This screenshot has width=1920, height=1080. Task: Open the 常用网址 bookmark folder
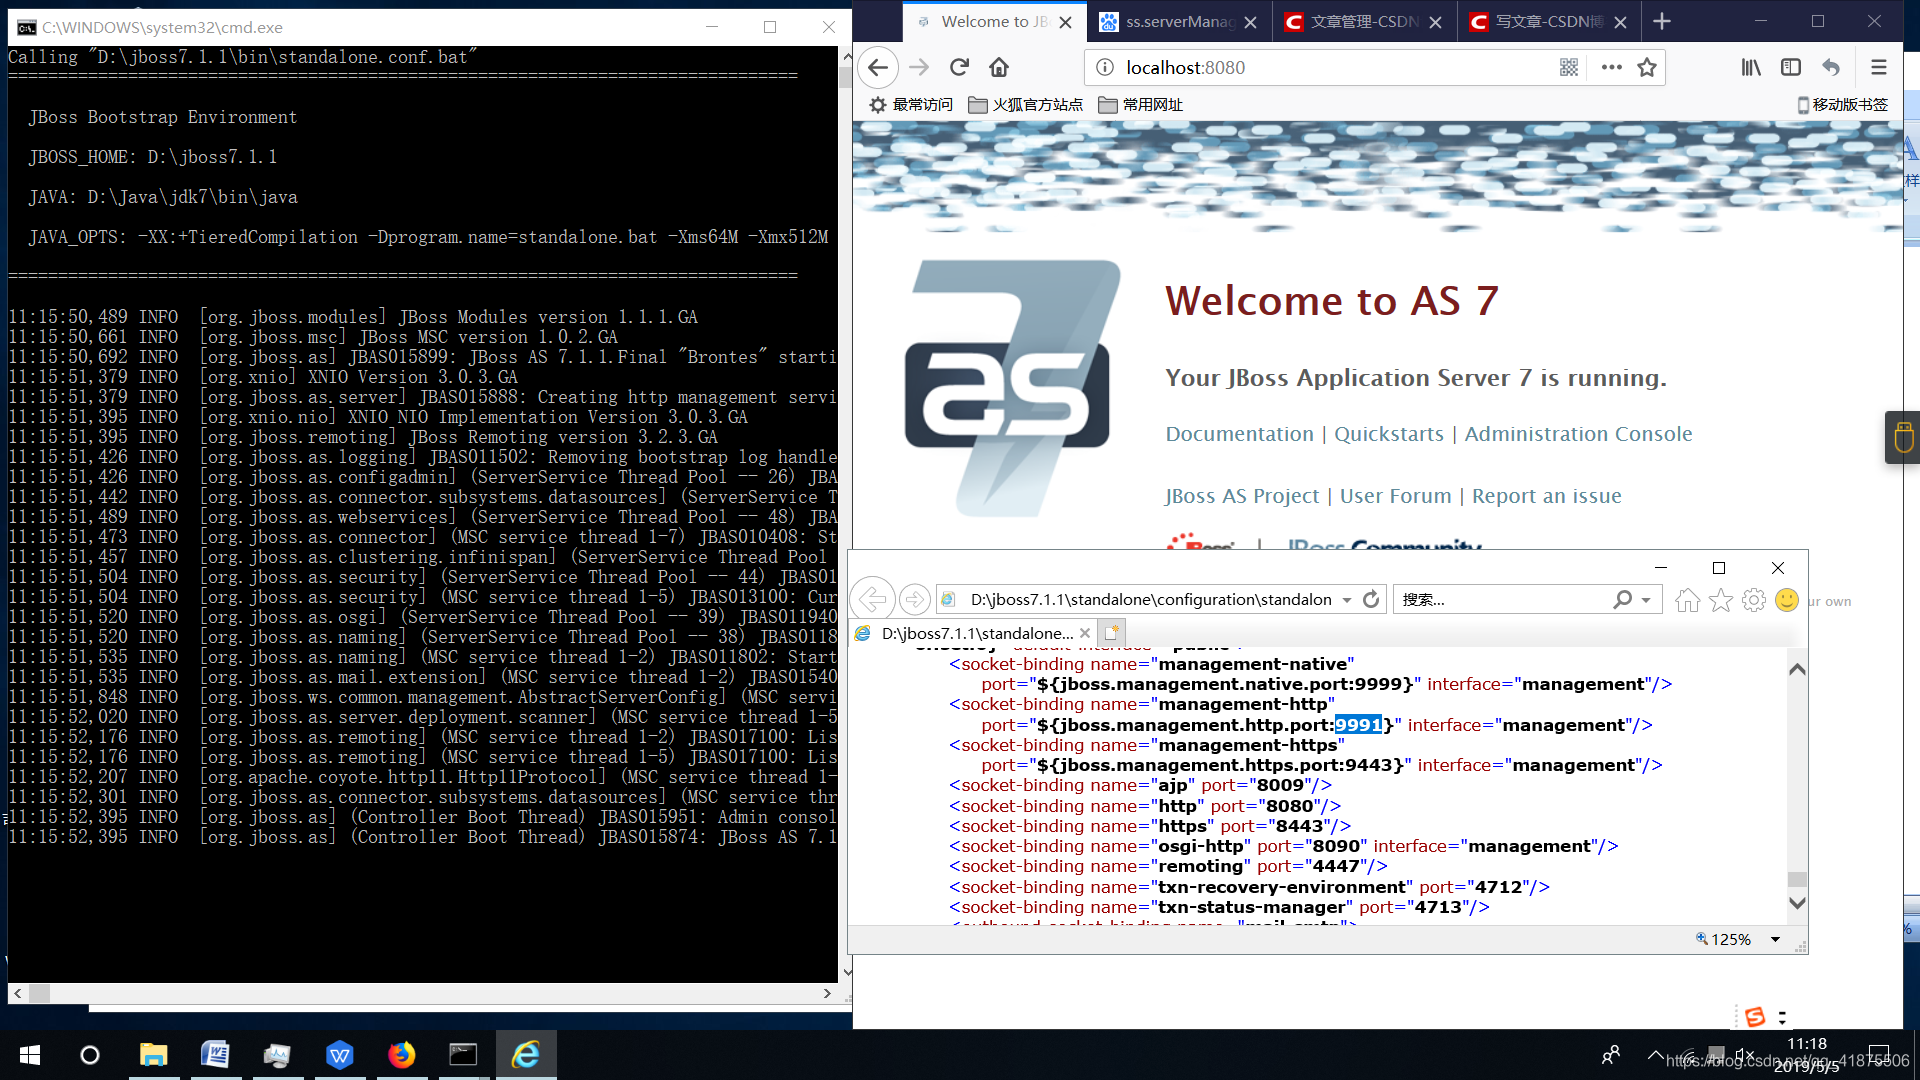(1140, 104)
